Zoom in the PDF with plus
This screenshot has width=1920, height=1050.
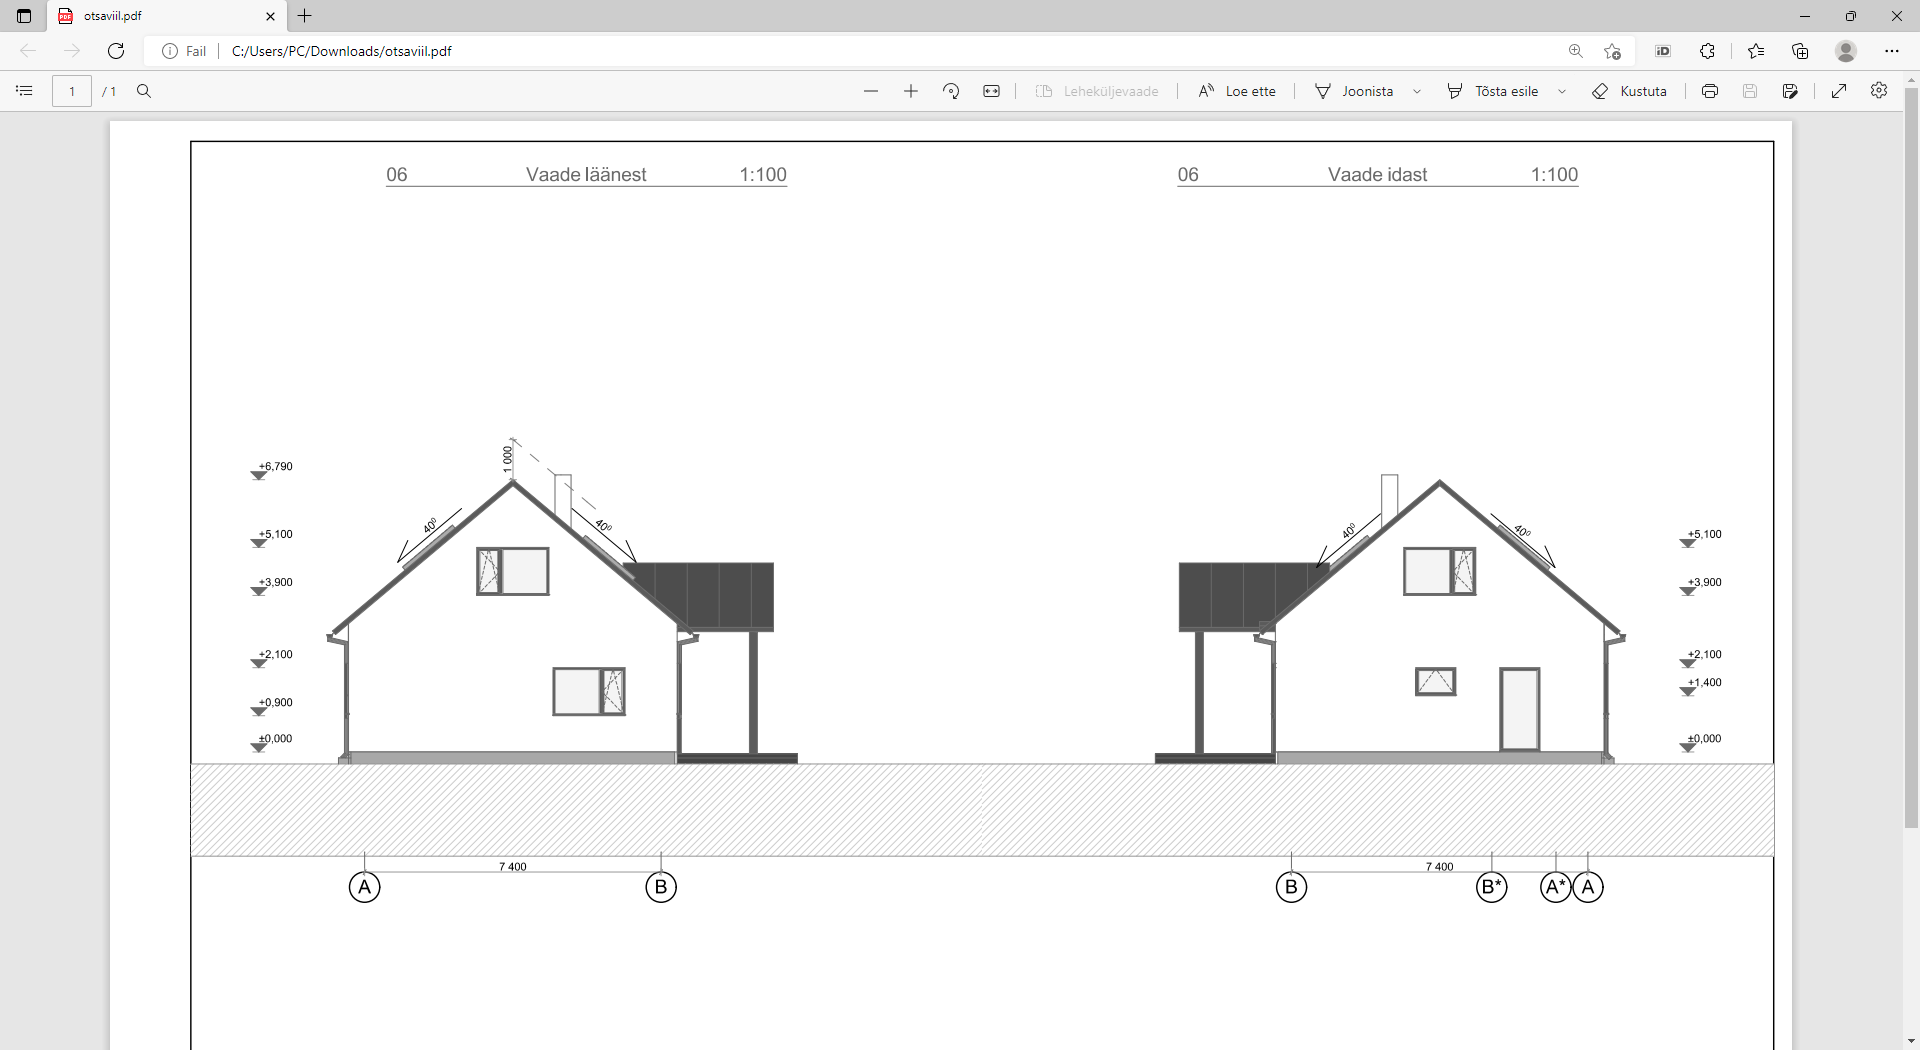click(911, 91)
